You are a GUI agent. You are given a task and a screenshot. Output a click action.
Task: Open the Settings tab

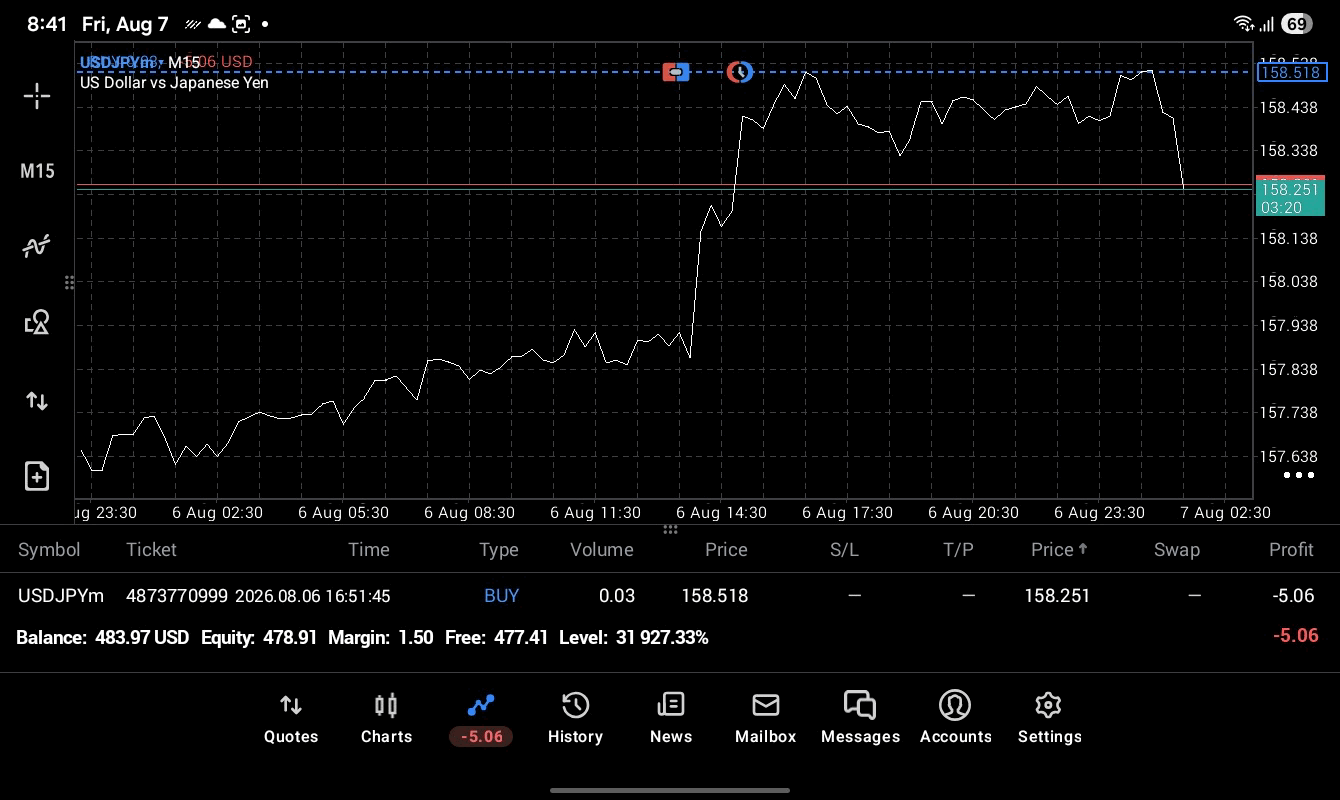1049,719
